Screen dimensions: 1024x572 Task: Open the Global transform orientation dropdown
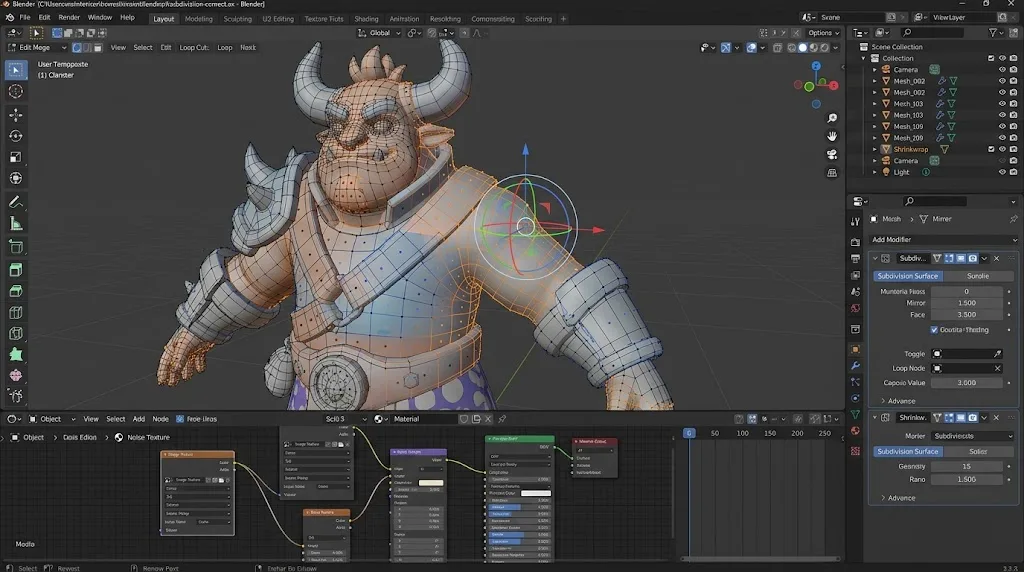point(379,33)
